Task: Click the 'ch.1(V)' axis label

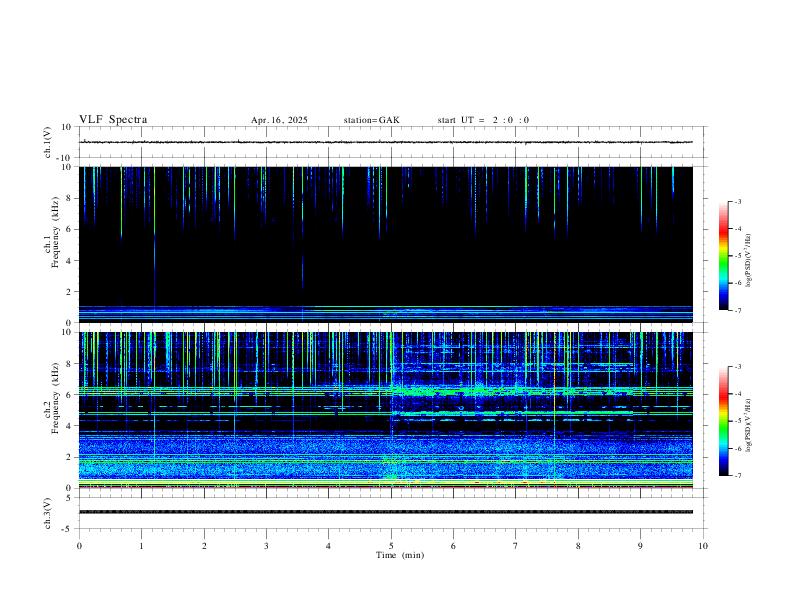Action: pyautogui.click(x=48, y=142)
